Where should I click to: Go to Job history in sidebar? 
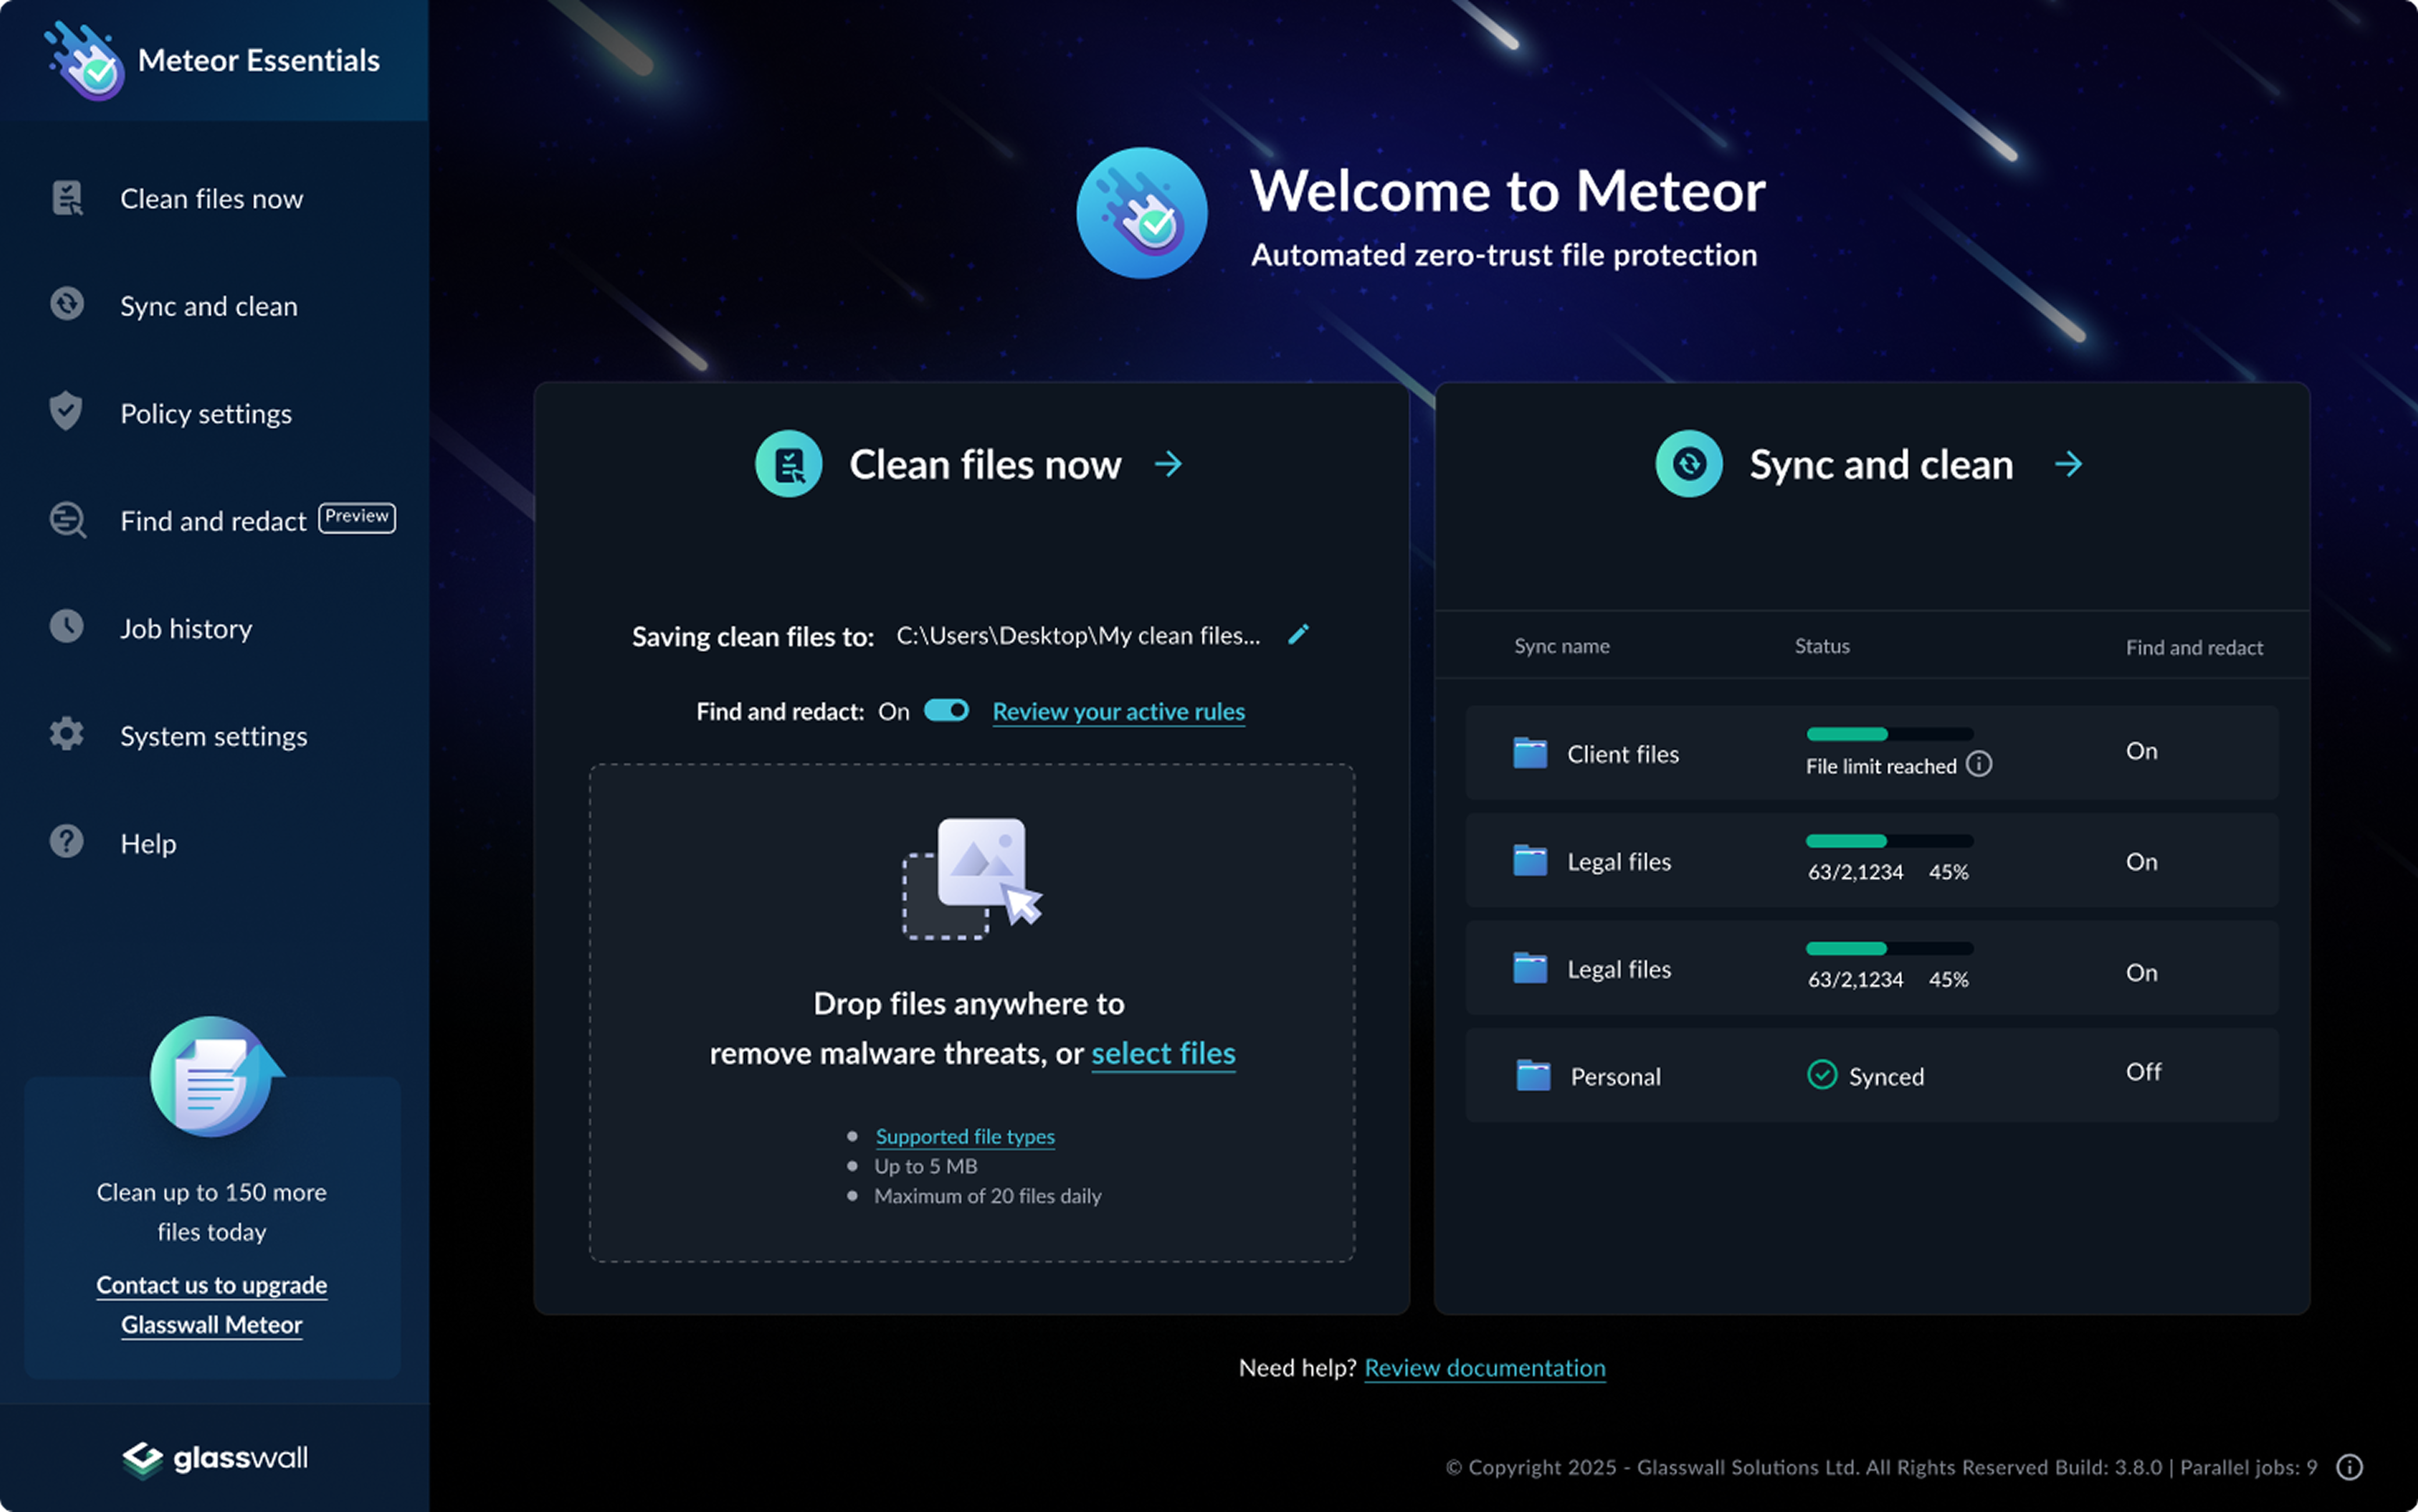point(186,629)
